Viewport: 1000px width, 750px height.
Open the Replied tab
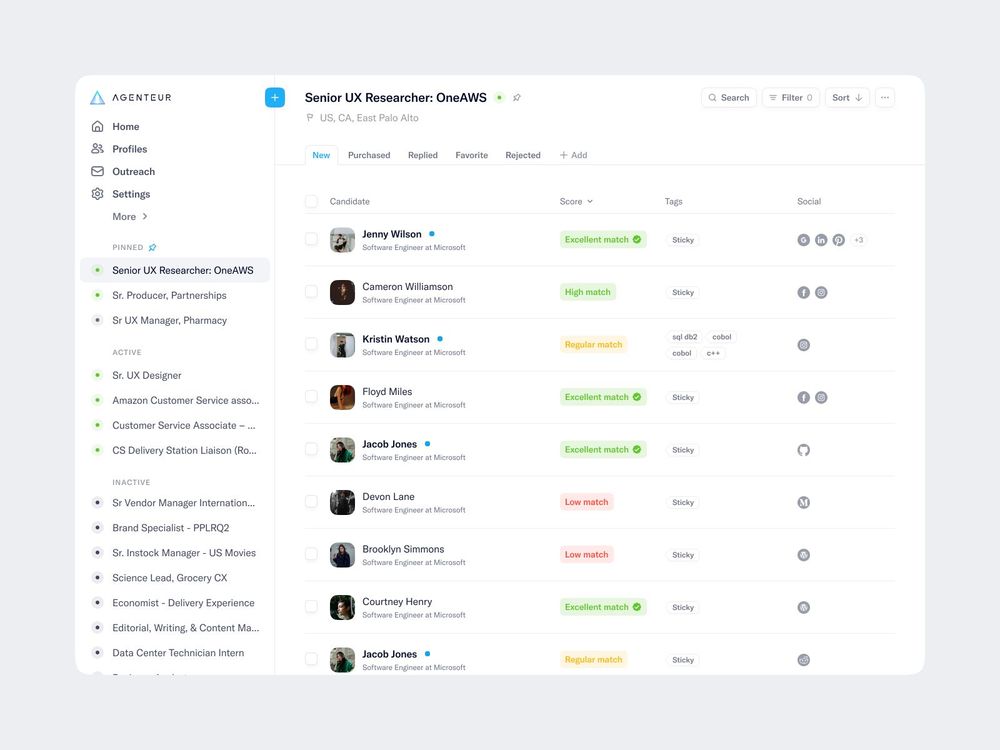[423, 155]
